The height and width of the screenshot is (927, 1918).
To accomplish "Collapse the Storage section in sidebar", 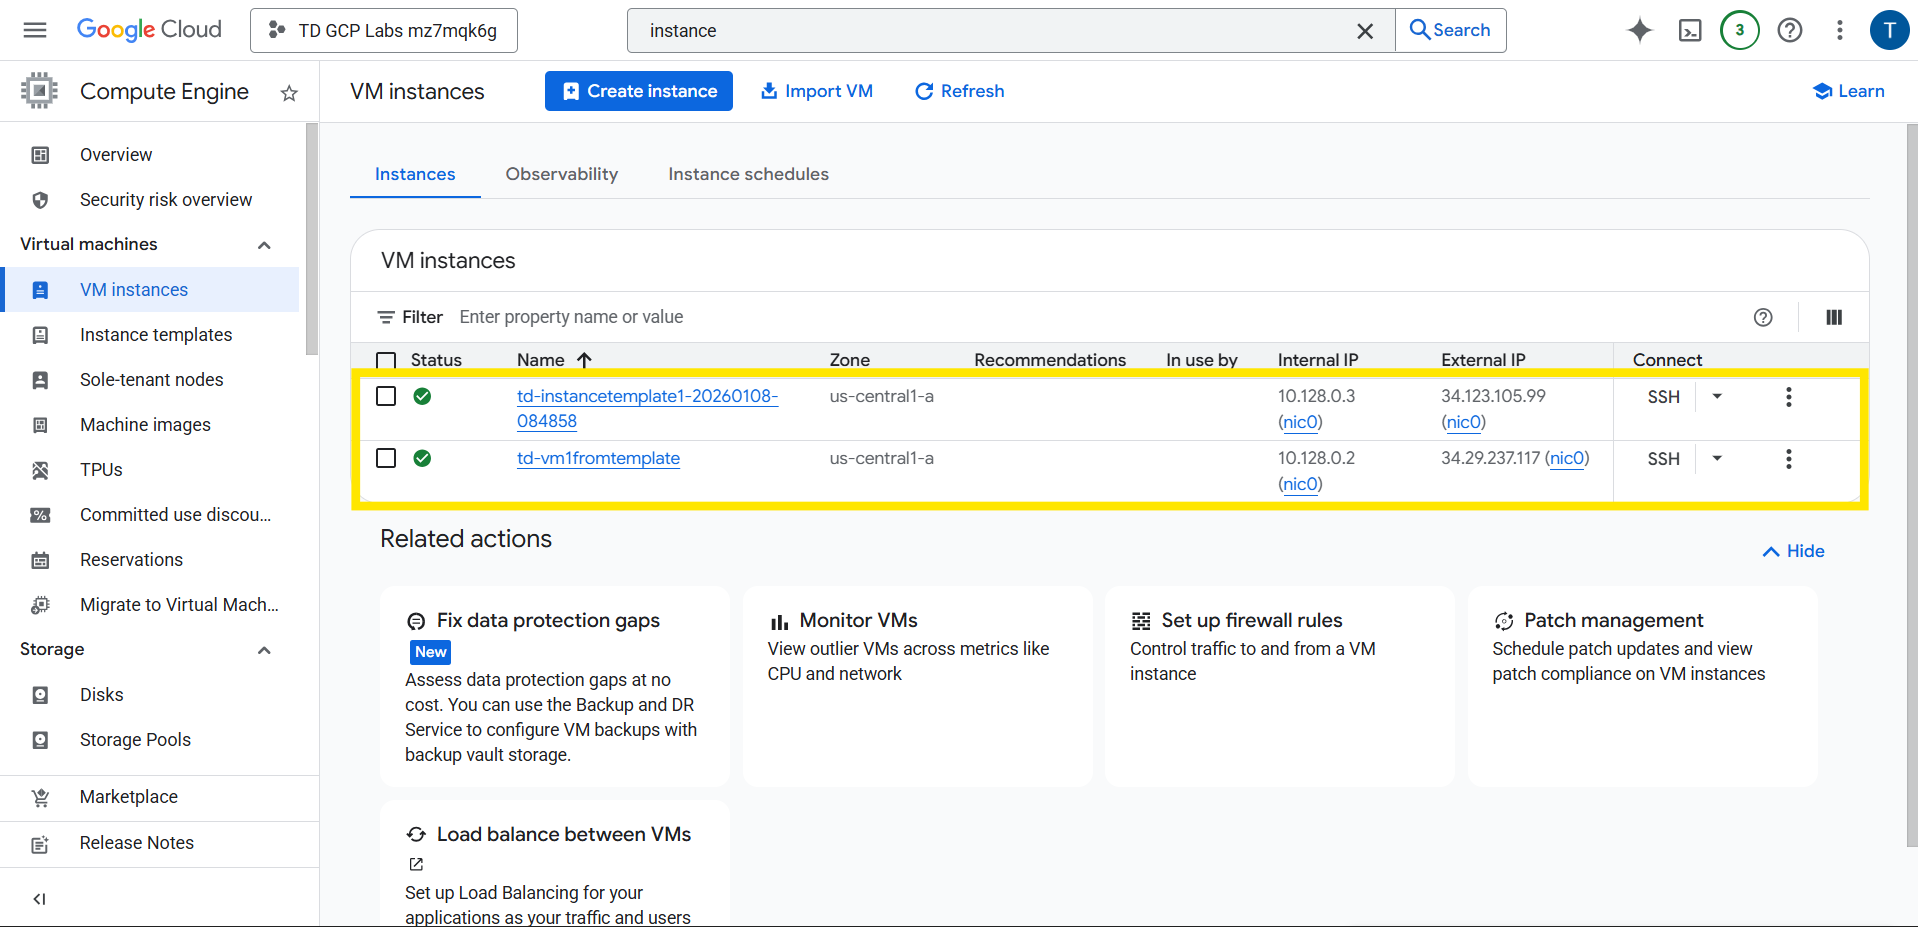I will pos(264,650).
